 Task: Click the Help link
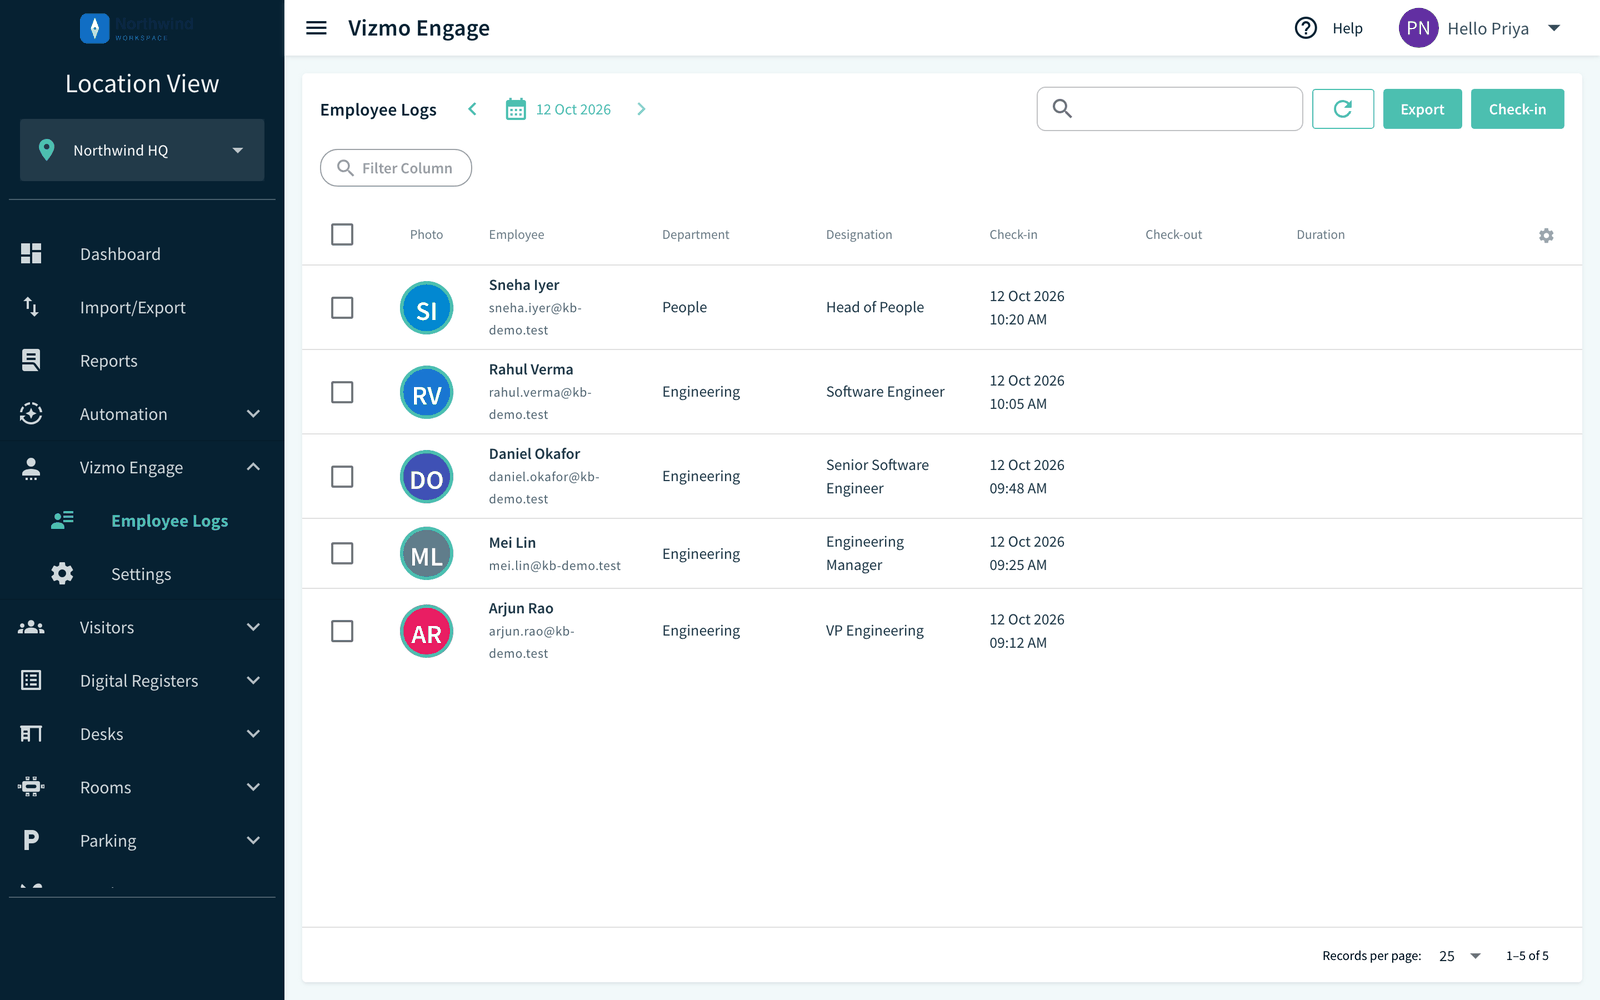(x=1347, y=28)
